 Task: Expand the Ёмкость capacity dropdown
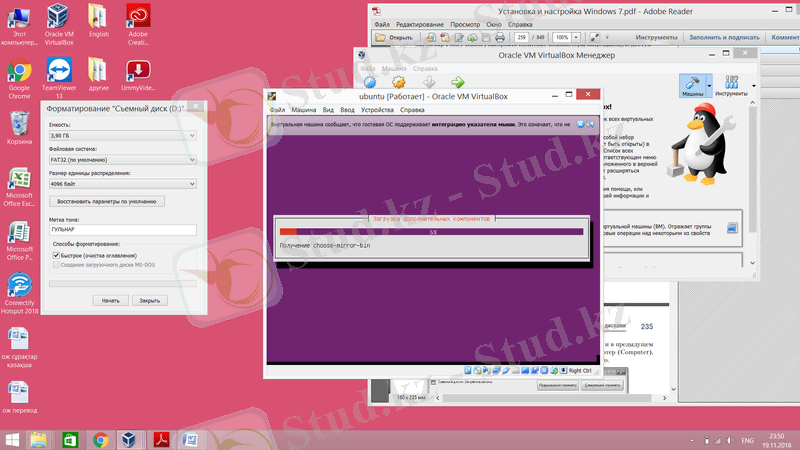click(122, 134)
